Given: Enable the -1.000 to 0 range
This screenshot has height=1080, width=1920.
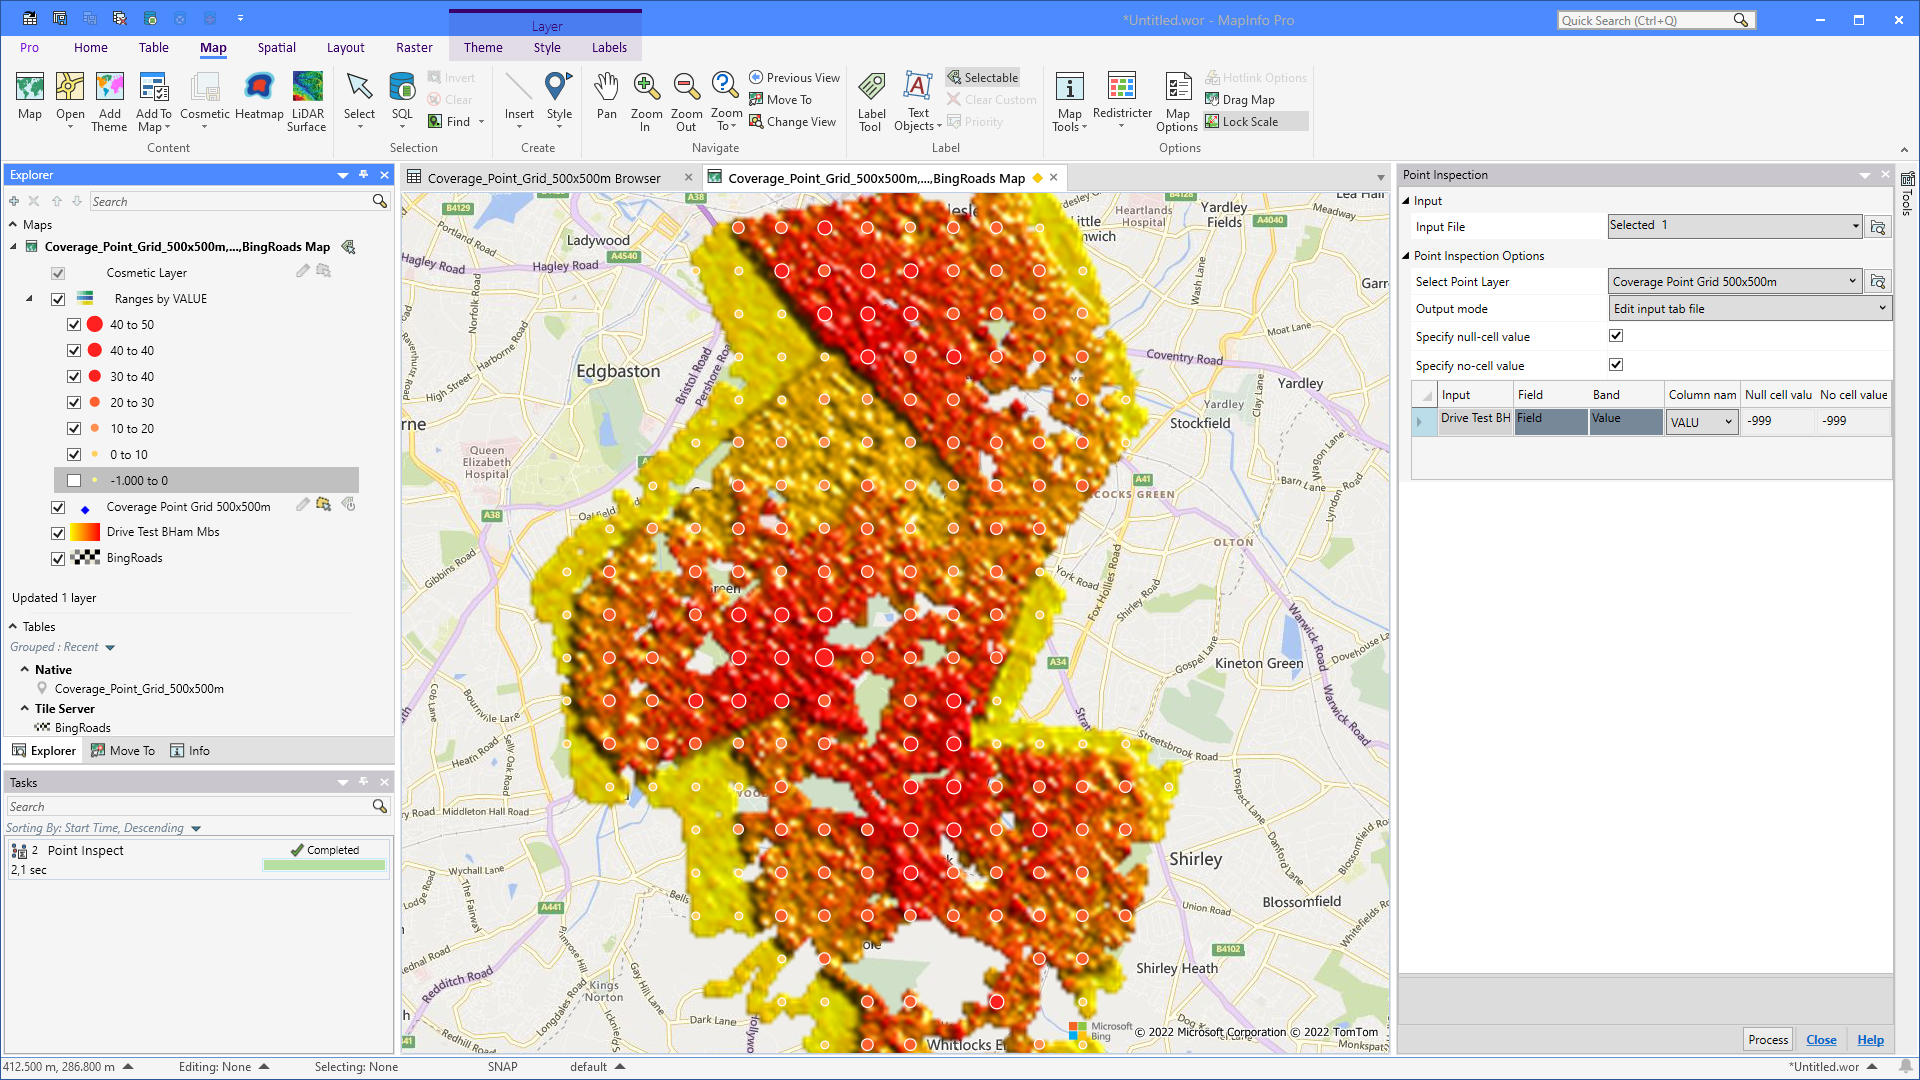Looking at the screenshot, I should [74, 480].
